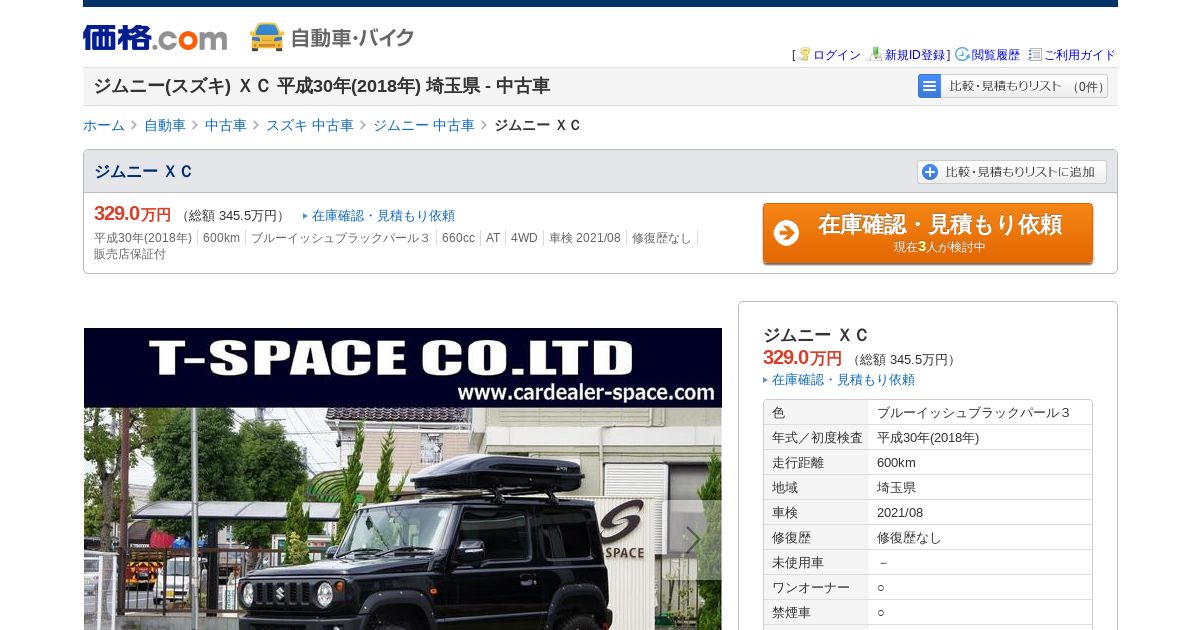Open ご利用ガイド link
Screen dimensions: 1200x630
tap(1080, 55)
